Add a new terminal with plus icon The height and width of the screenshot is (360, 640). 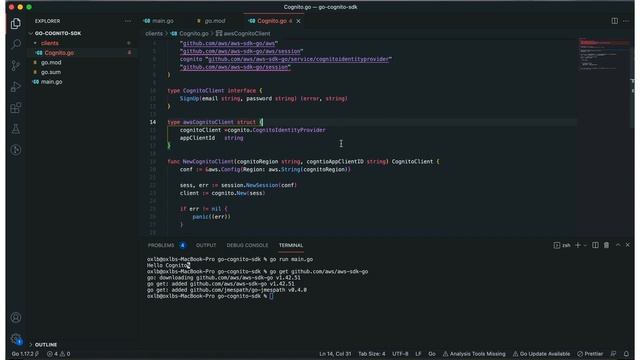pyautogui.click(x=578, y=245)
